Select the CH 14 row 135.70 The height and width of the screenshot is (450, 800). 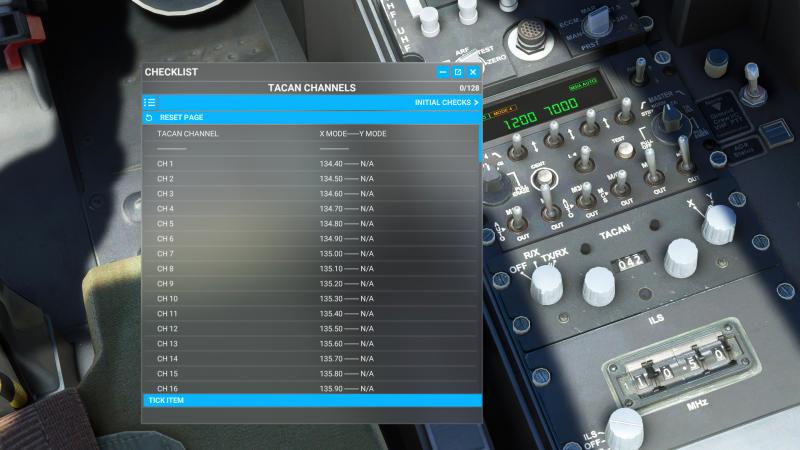point(310,359)
